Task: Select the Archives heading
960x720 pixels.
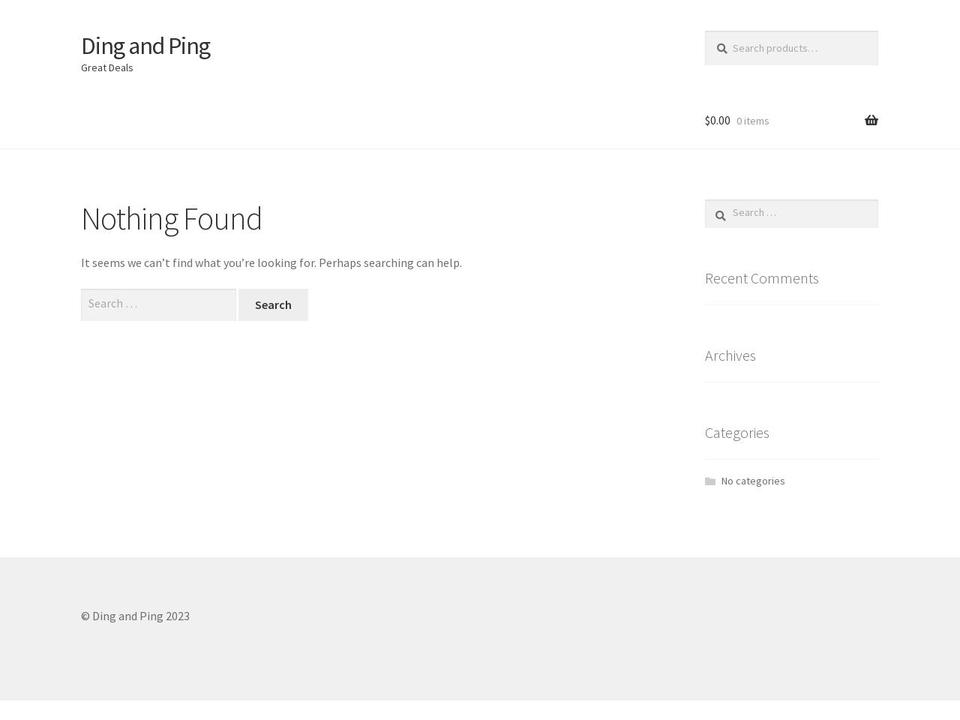Action: click(x=730, y=356)
